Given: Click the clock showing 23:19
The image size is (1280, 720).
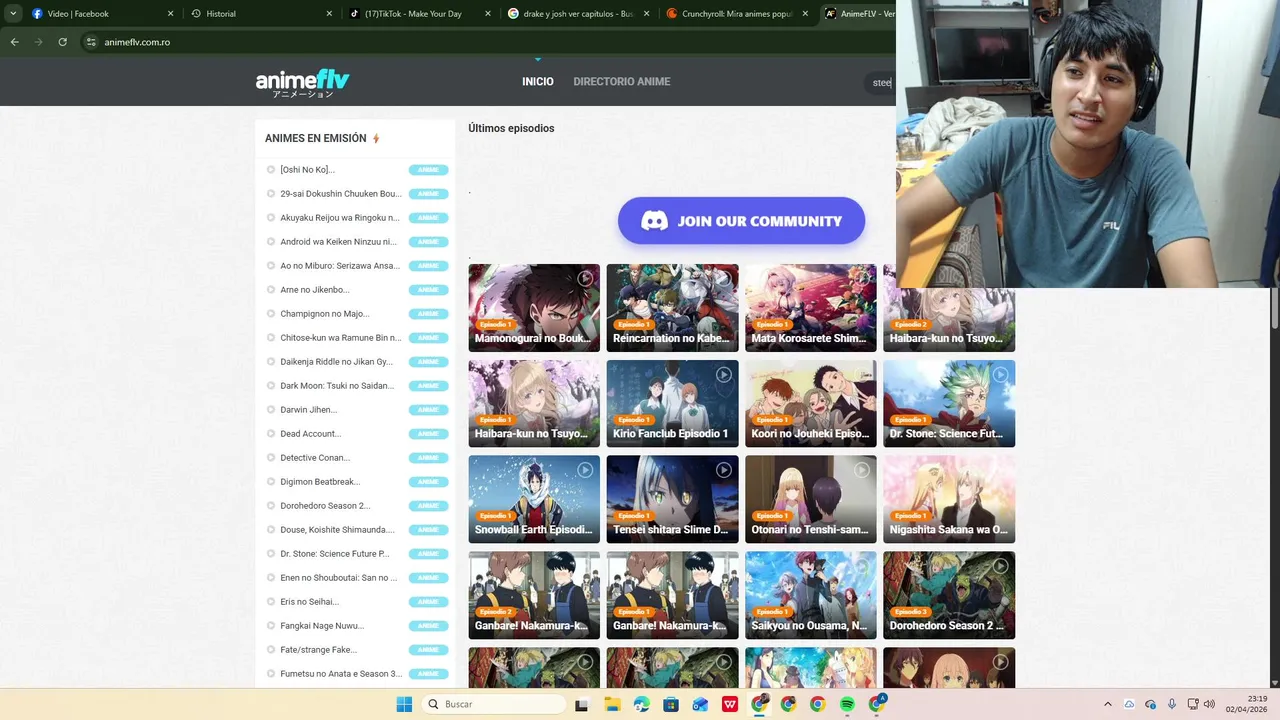Looking at the screenshot, I should (x=1258, y=699).
